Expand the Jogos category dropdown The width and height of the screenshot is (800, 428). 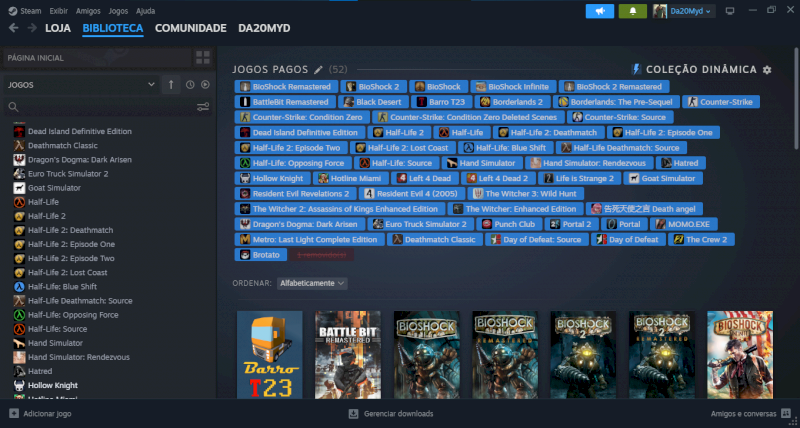pos(152,85)
